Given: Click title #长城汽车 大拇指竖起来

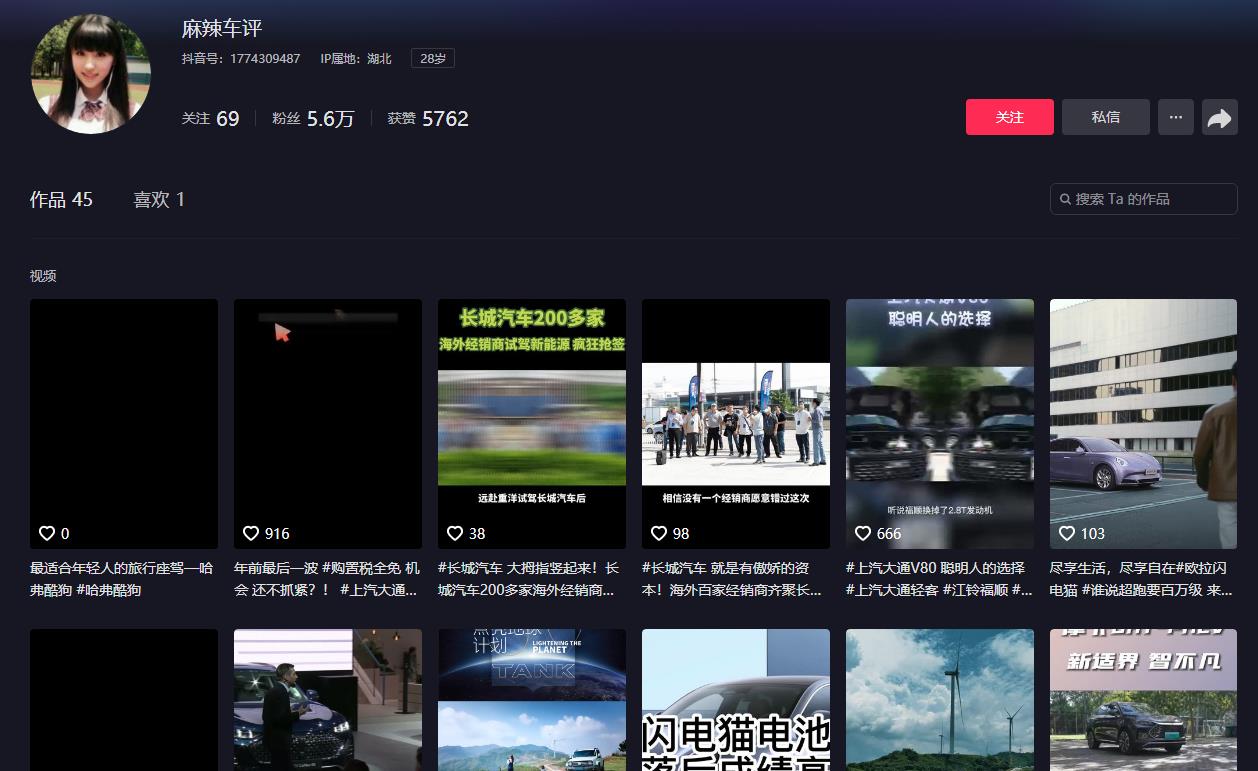Looking at the screenshot, I should coord(529,579).
